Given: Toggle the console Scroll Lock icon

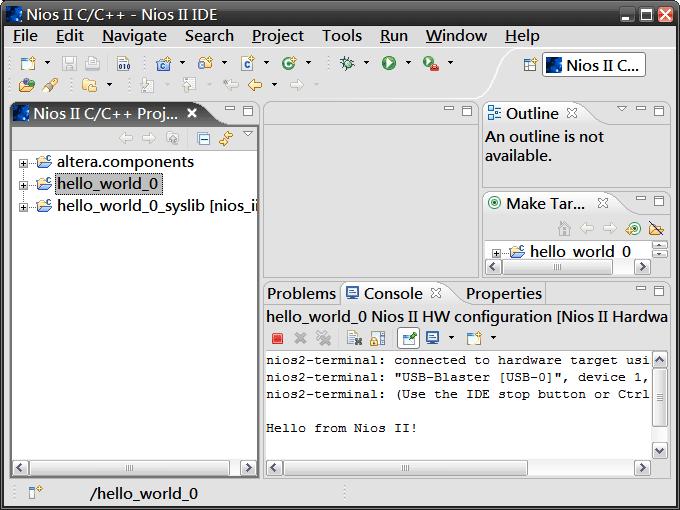Looking at the screenshot, I should point(377,338).
